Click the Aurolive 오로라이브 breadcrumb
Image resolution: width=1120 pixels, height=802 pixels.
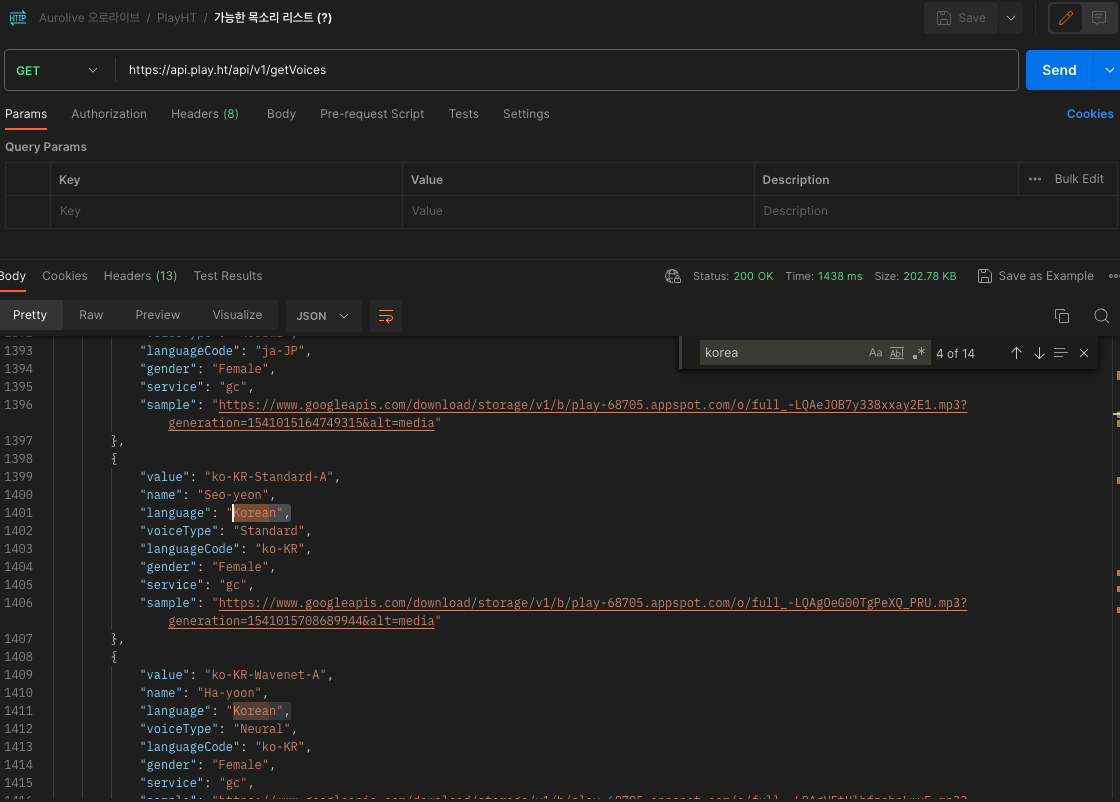click(89, 18)
